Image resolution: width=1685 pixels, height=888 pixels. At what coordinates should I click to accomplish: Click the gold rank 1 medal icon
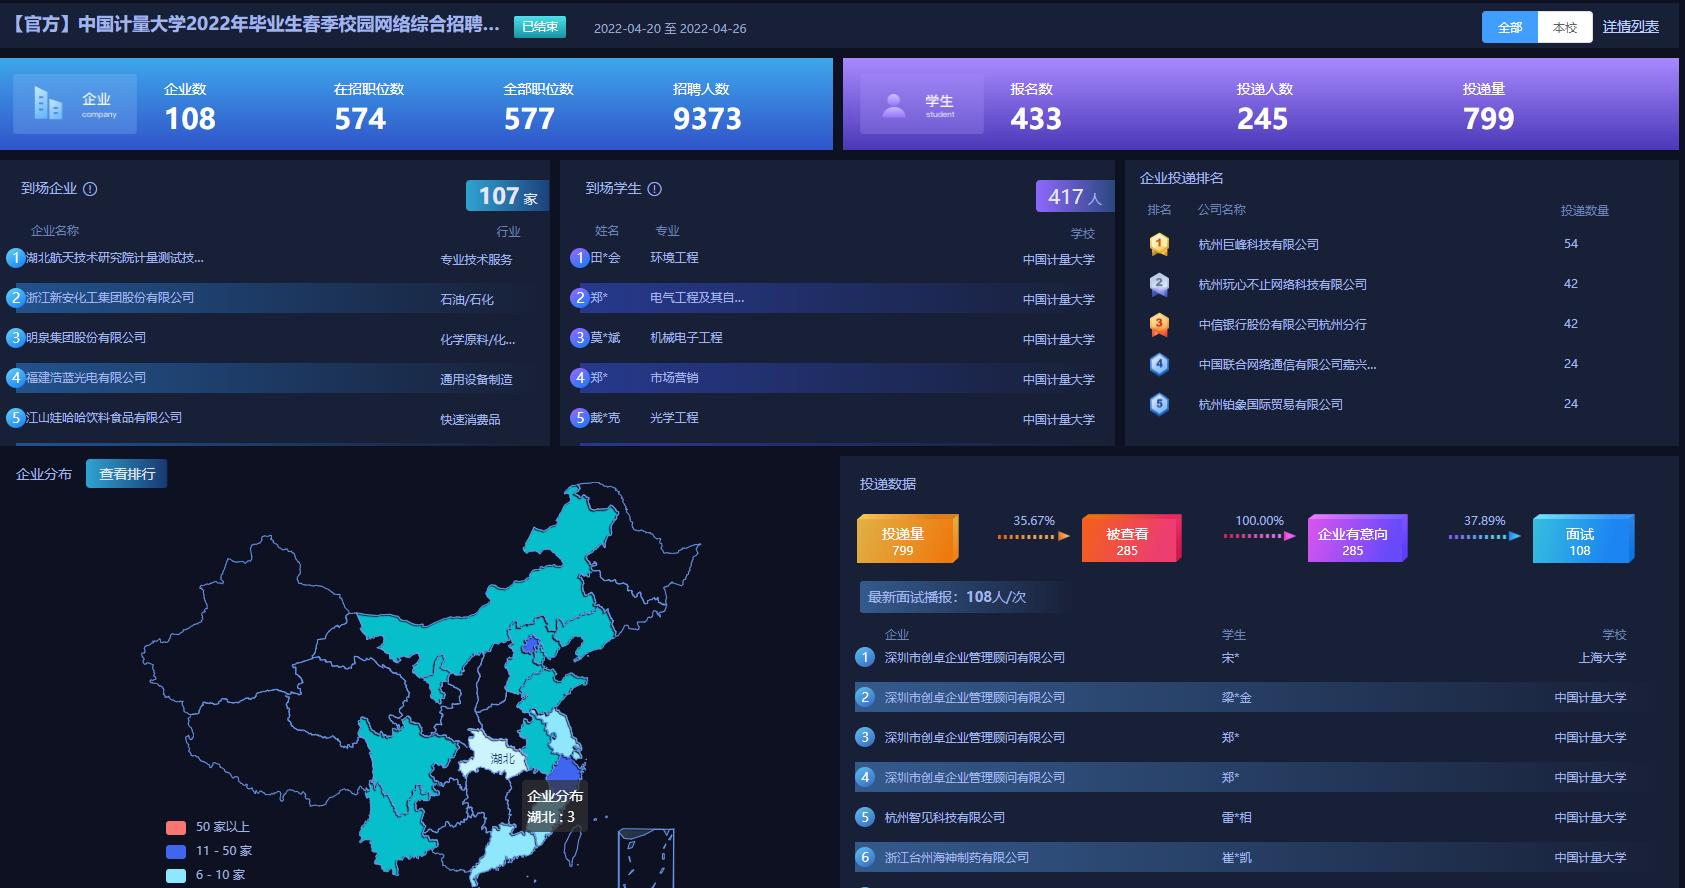pyautogui.click(x=1159, y=244)
